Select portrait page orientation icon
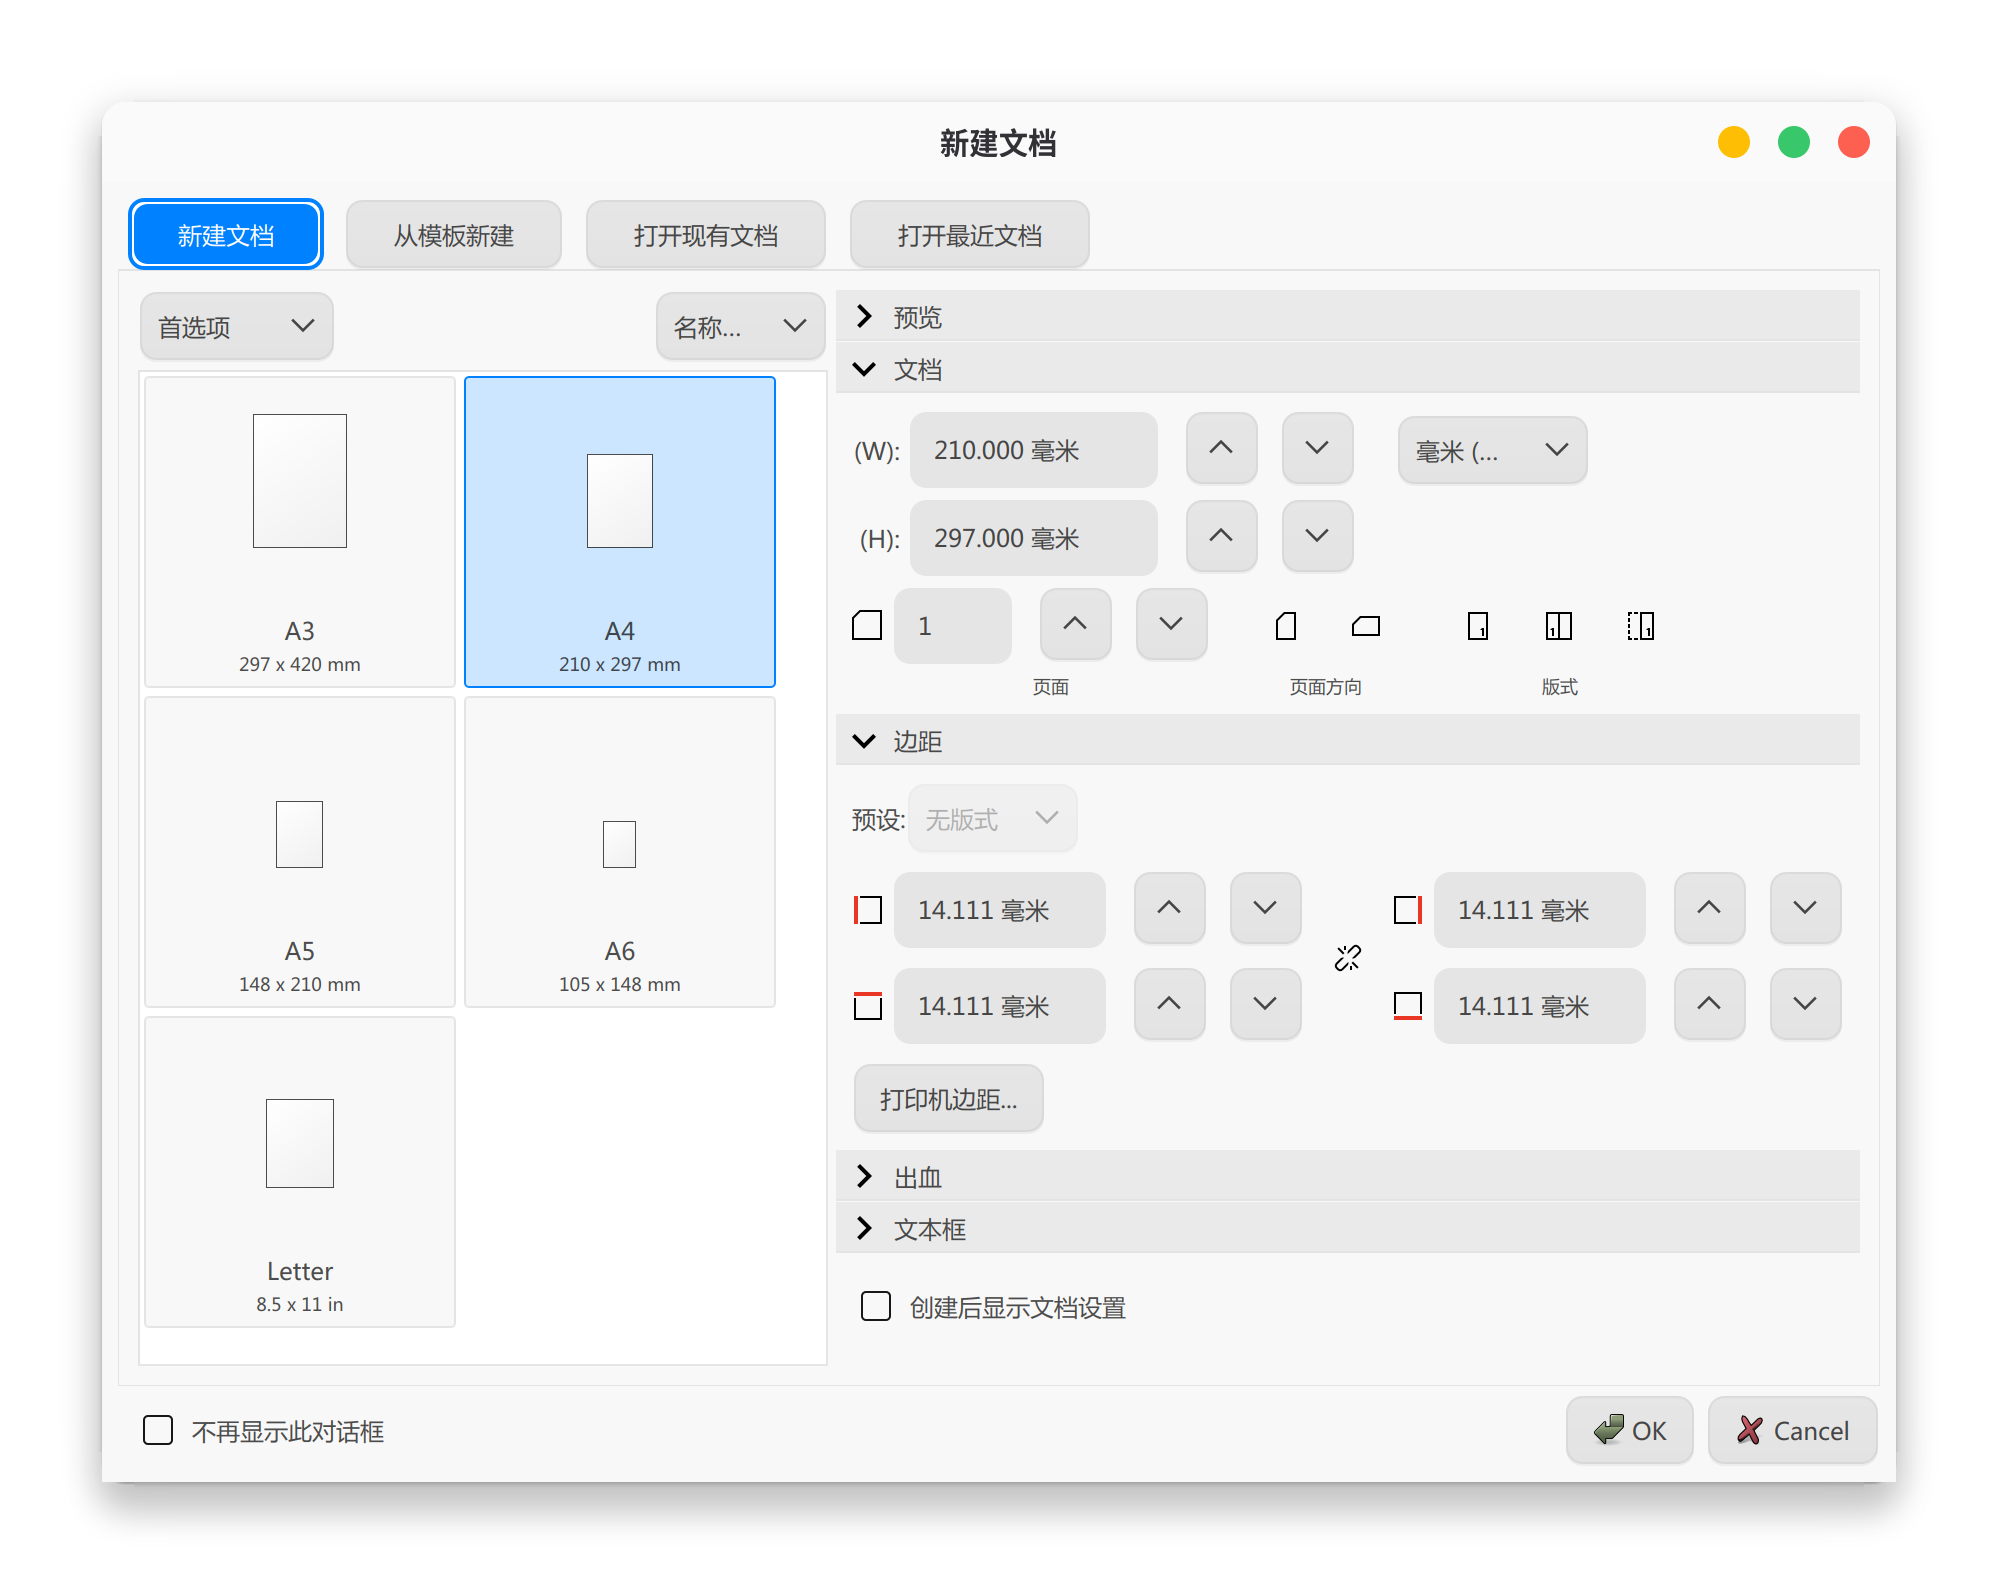Image resolution: width=1998 pixels, height=1584 pixels. 1286,626
